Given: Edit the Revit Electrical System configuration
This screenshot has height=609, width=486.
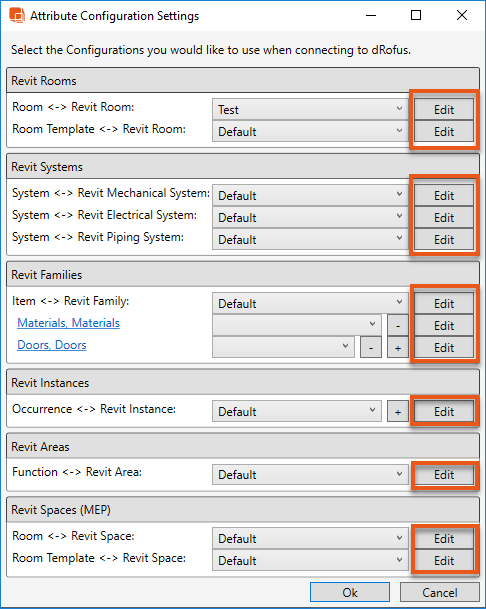Looking at the screenshot, I should click(444, 218).
